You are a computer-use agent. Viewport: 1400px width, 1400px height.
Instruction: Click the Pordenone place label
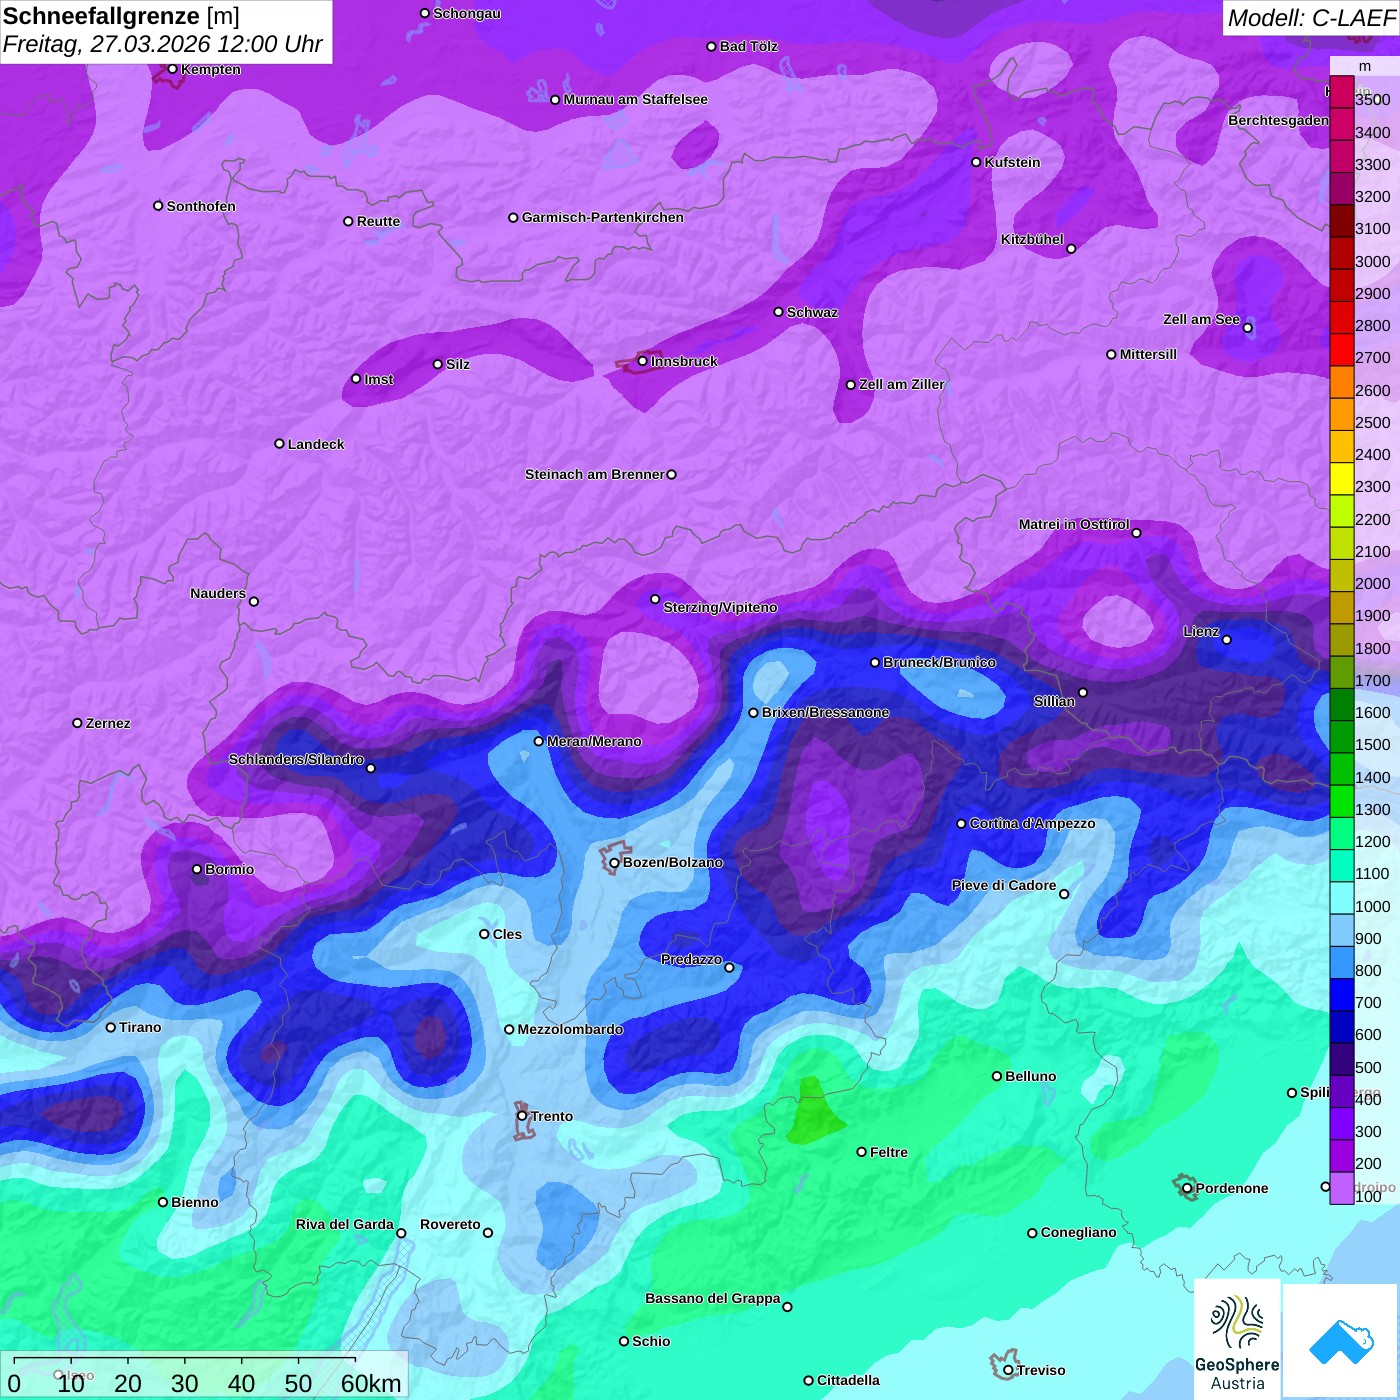[1232, 1188]
